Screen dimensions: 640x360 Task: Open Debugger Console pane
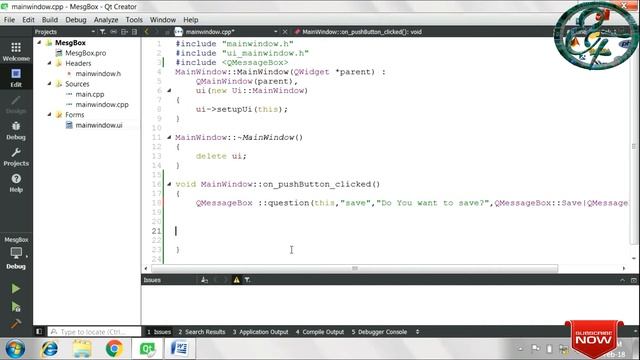(x=379, y=332)
